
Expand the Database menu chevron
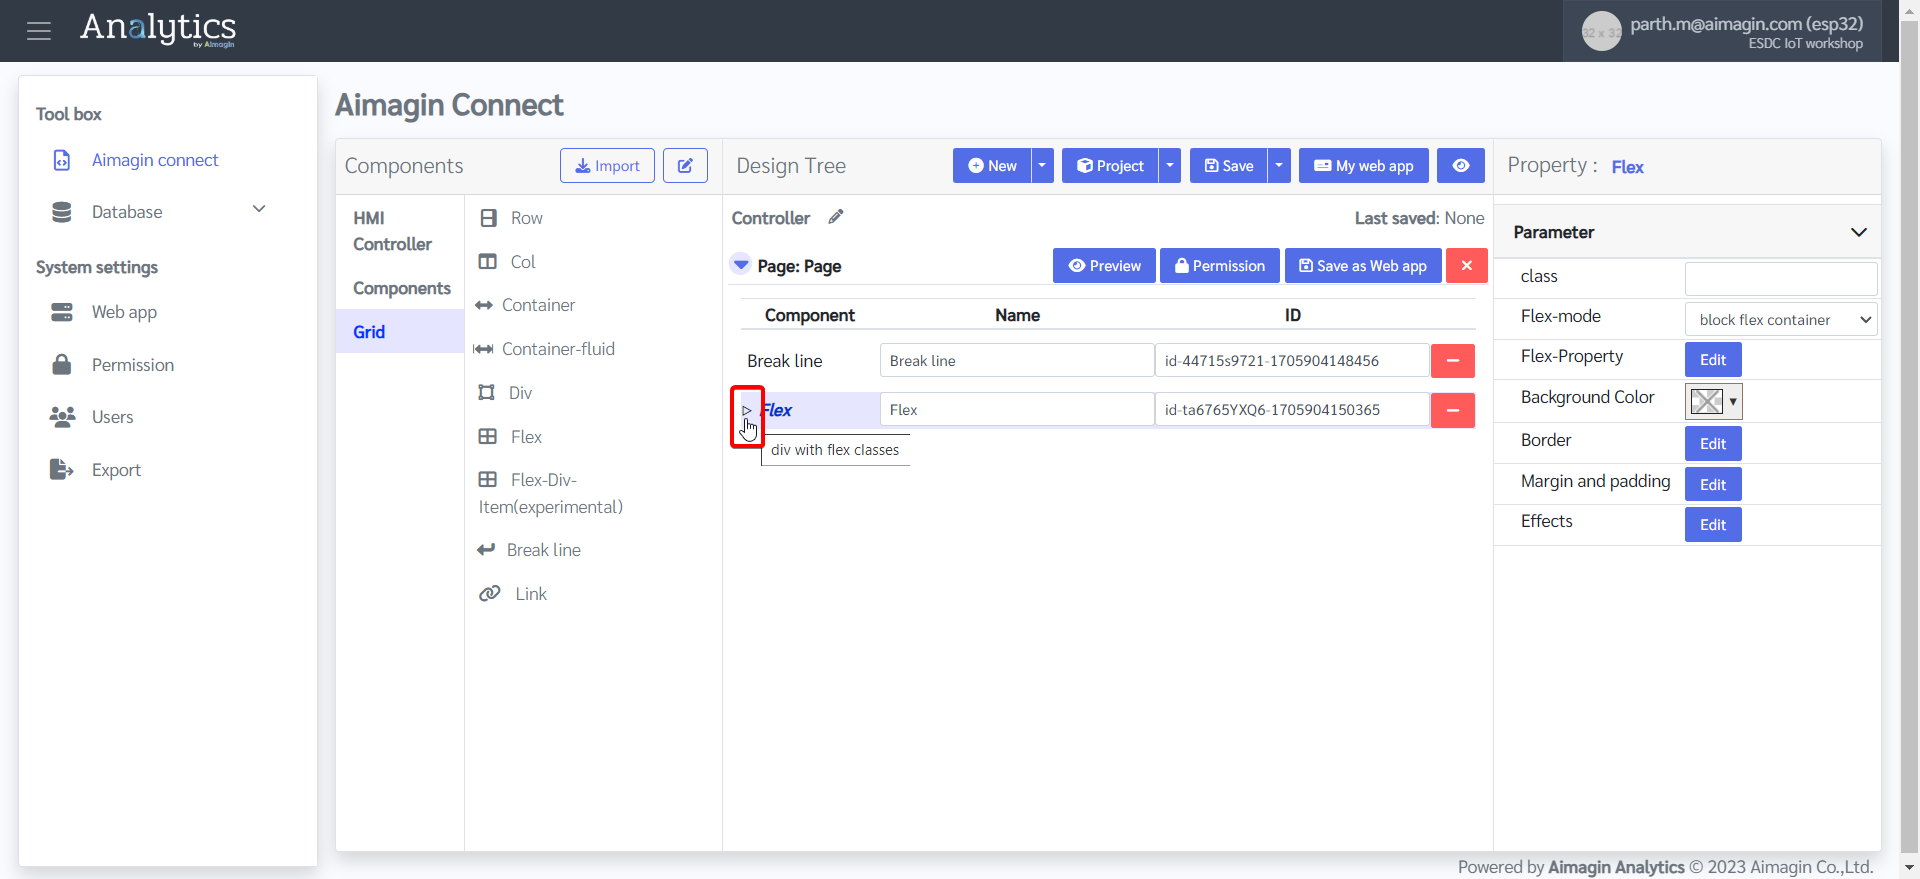pos(259,209)
